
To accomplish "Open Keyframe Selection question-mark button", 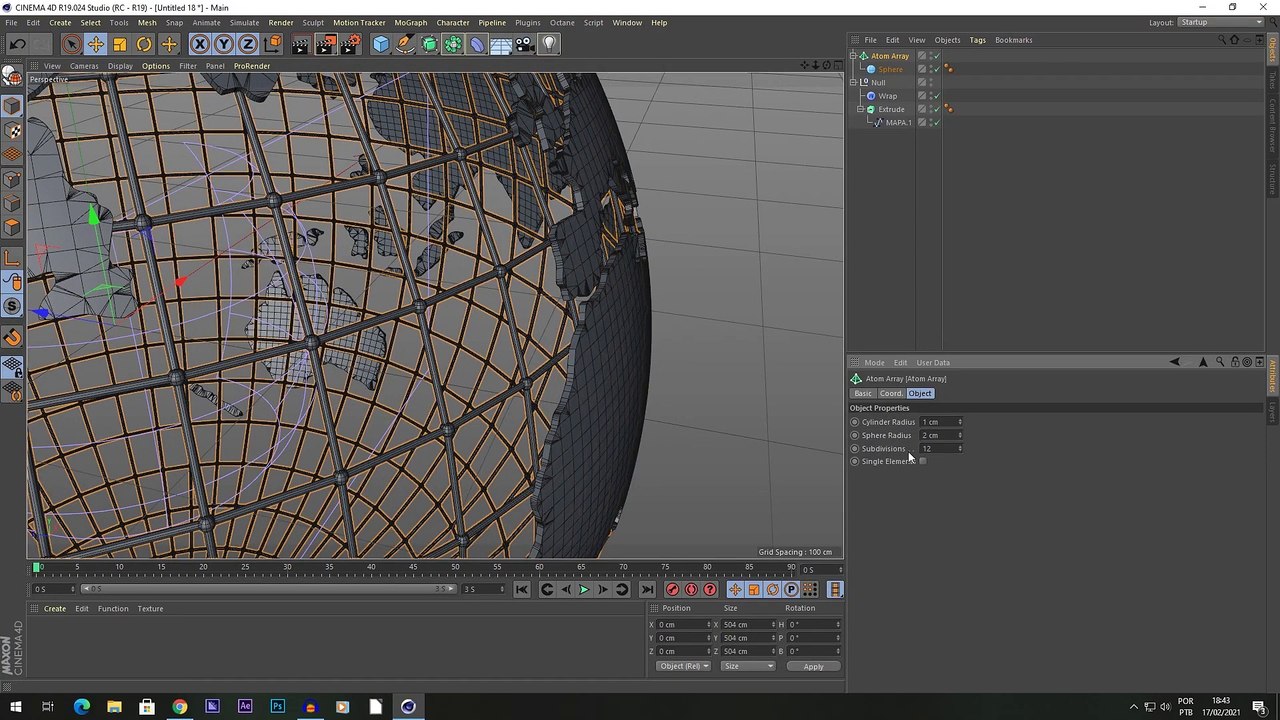I will 710,590.
